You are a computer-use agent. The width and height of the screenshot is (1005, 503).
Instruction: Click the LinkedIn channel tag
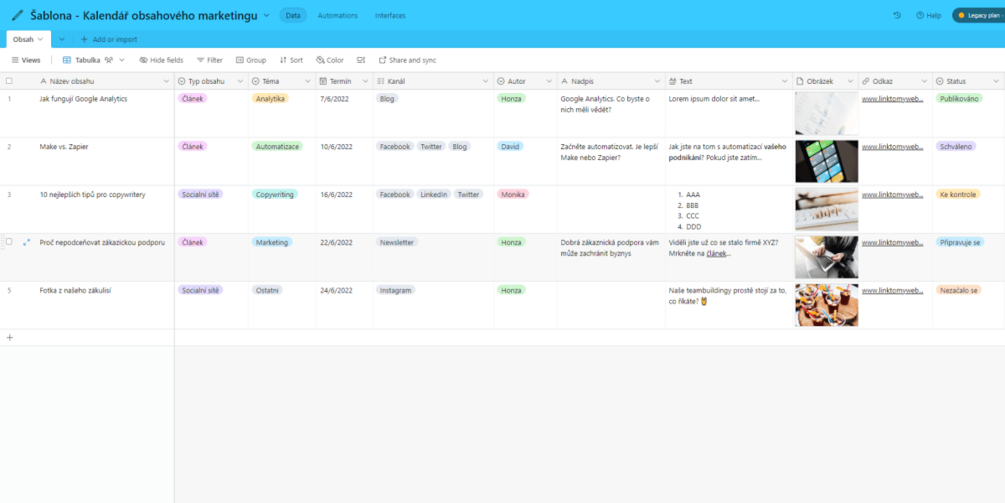tap(434, 194)
